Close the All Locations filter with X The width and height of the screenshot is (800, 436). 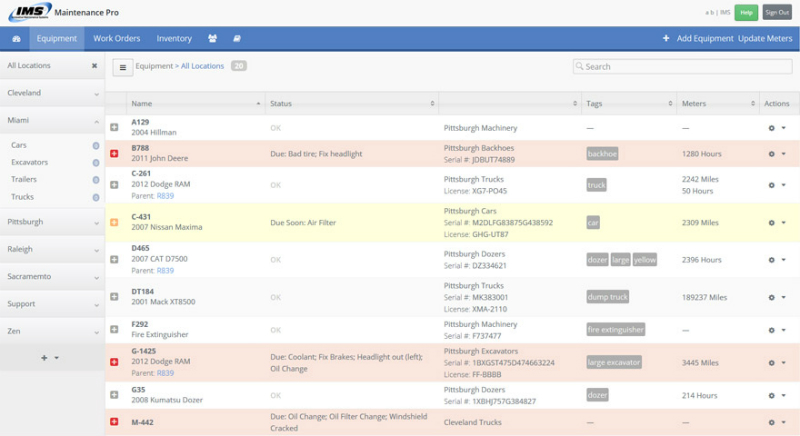point(94,66)
